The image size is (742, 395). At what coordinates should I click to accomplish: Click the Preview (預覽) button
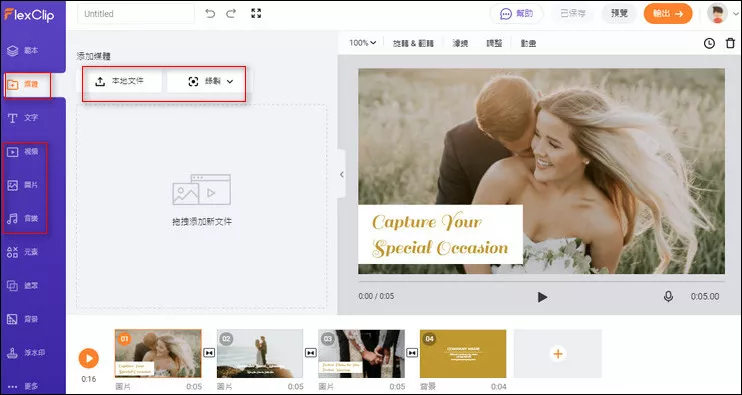(619, 14)
